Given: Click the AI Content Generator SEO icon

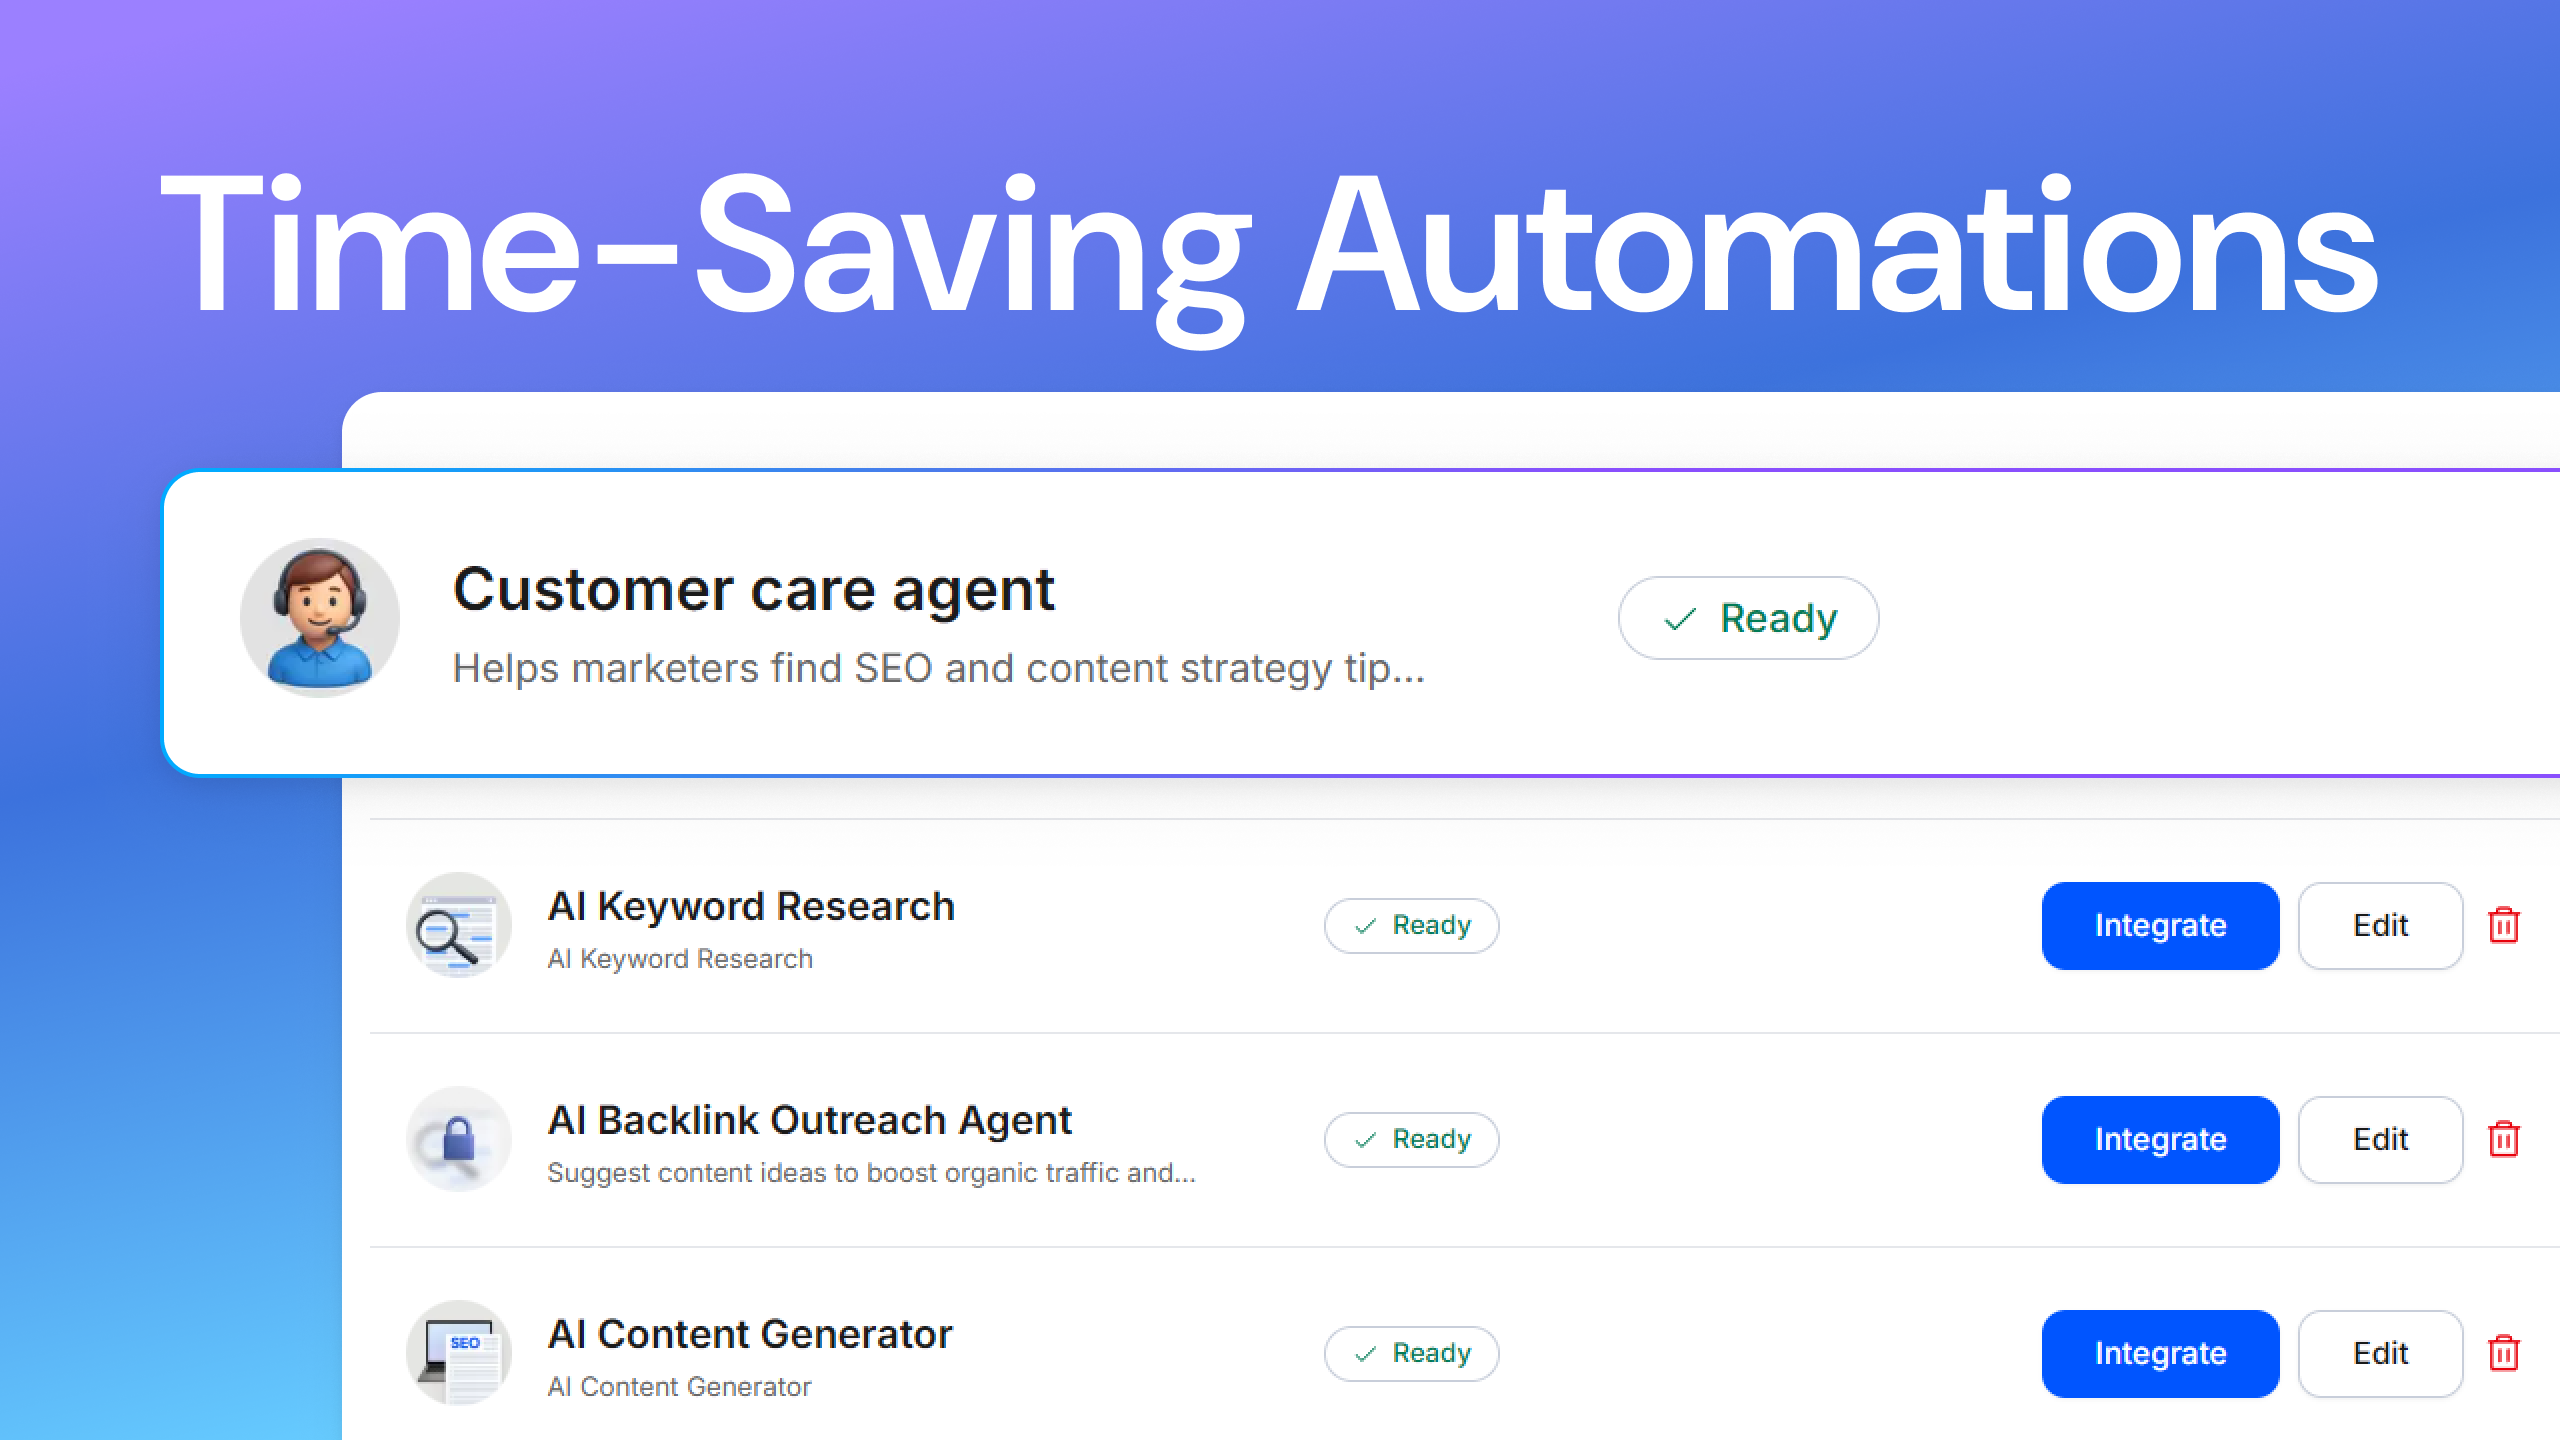Looking at the screenshot, I should 459,1353.
